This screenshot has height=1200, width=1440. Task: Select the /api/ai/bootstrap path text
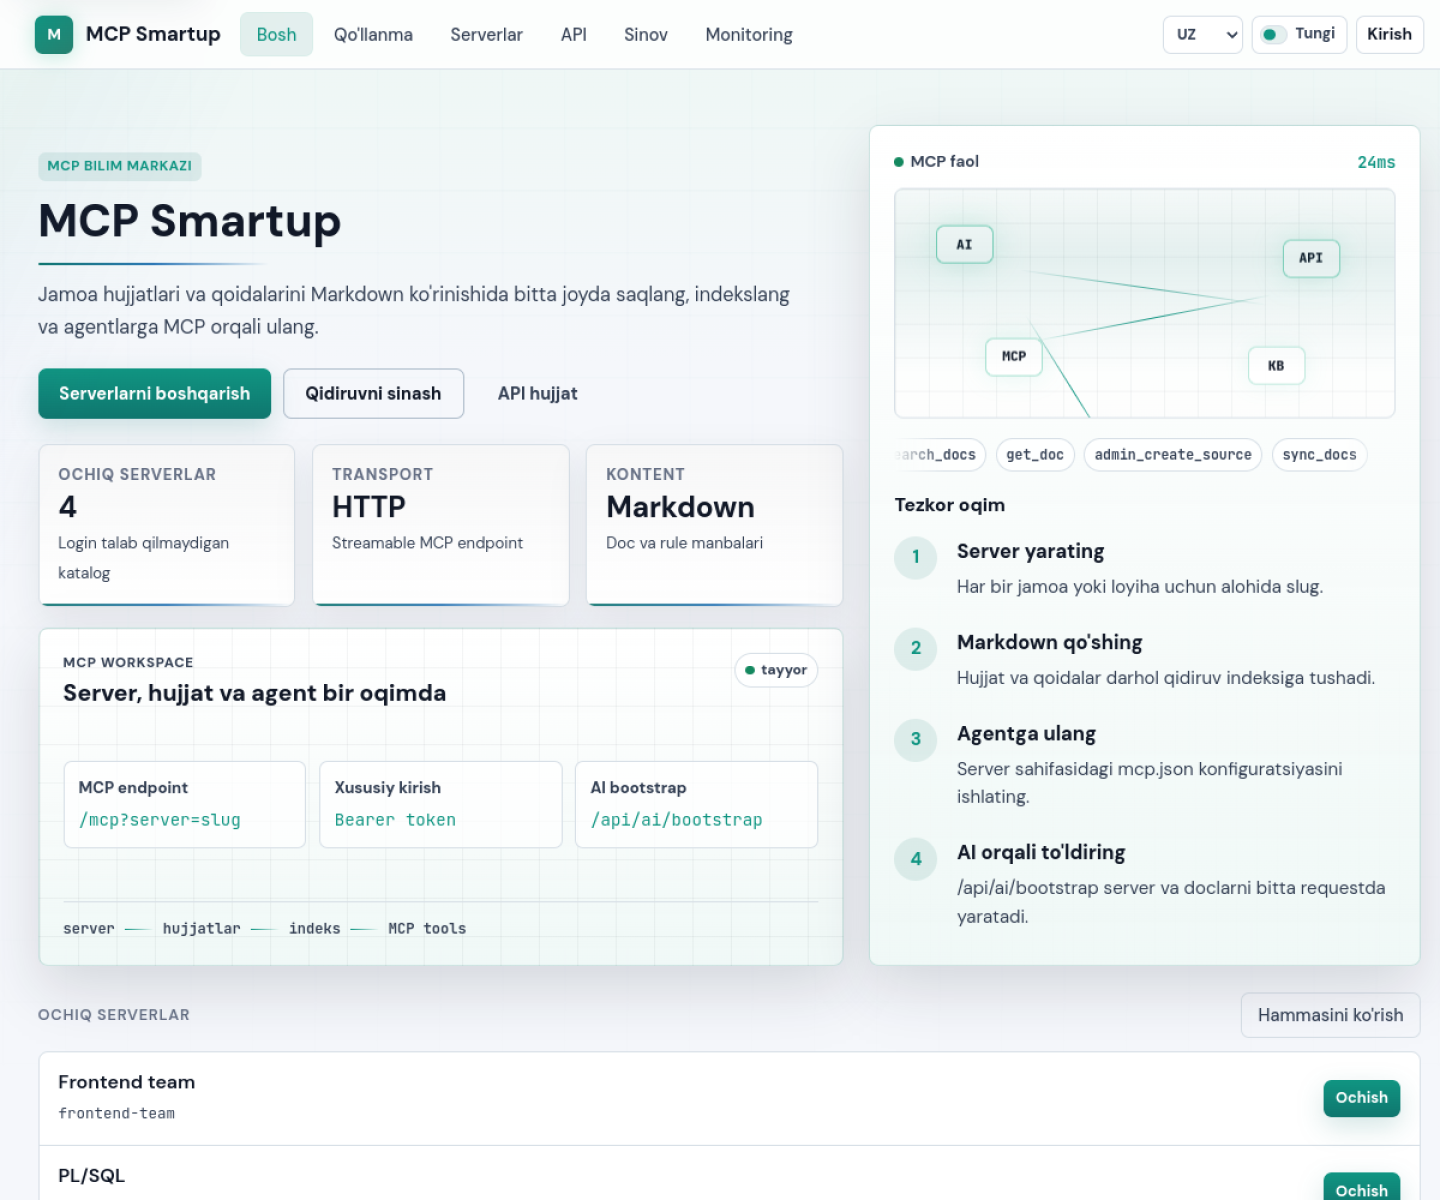pyautogui.click(x=676, y=820)
